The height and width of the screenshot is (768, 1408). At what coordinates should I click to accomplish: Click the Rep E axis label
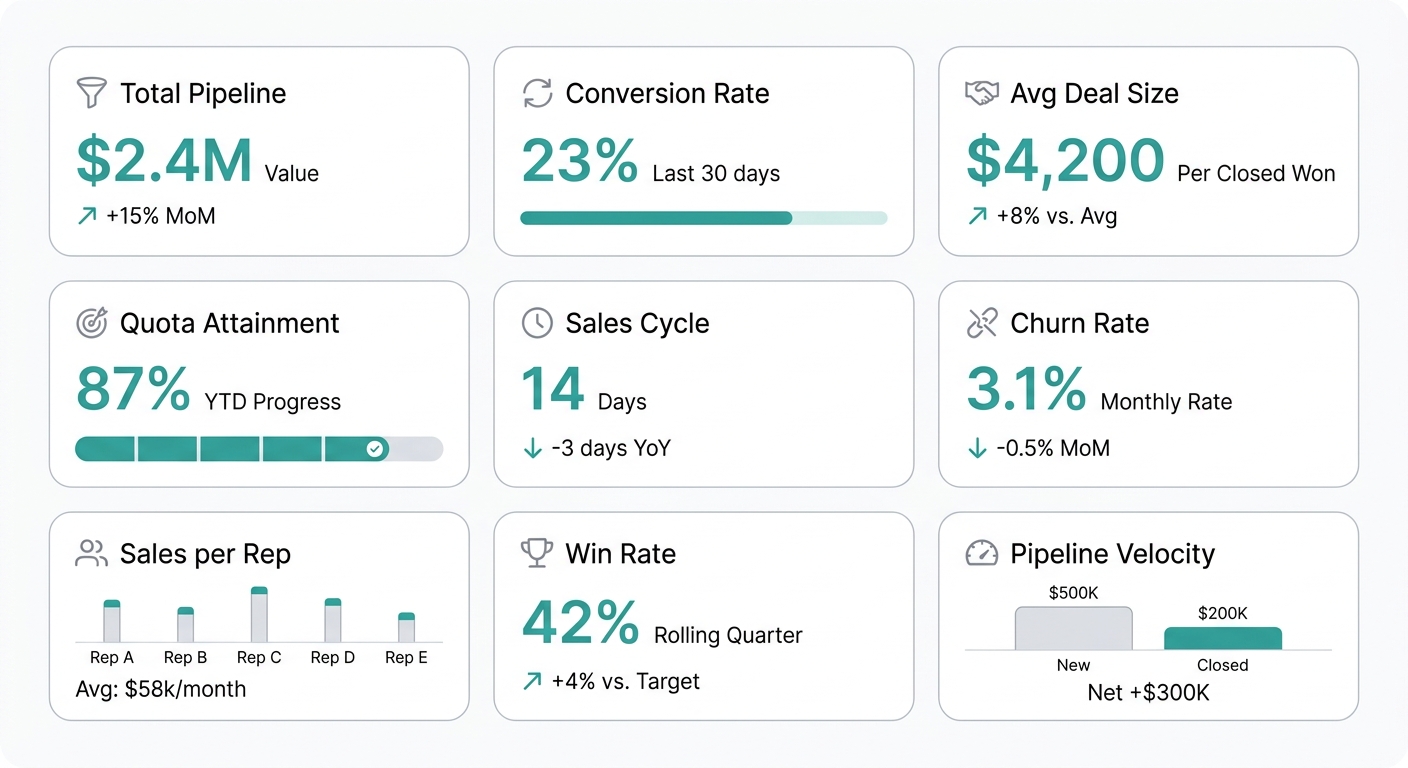[x=406, y=657]
